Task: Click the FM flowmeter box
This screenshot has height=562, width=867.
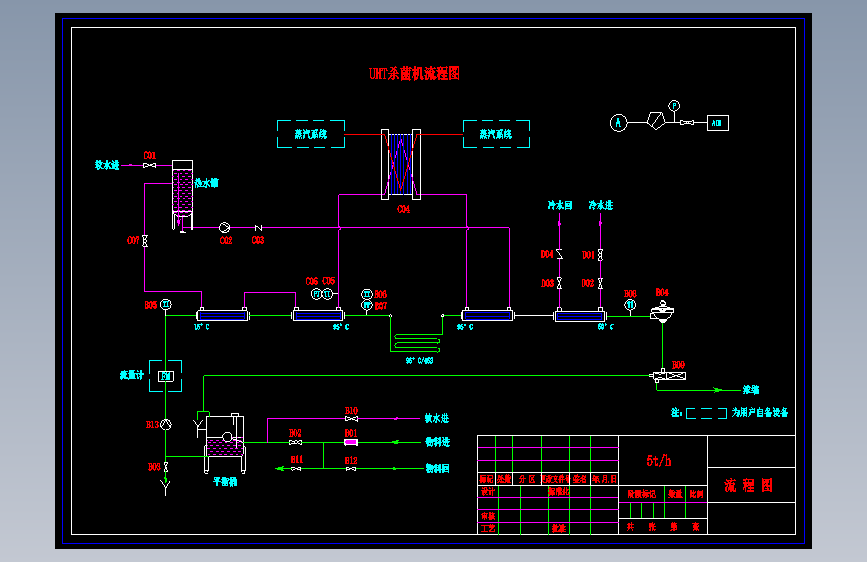Action: pyautogui.click(x=166, y=376)
